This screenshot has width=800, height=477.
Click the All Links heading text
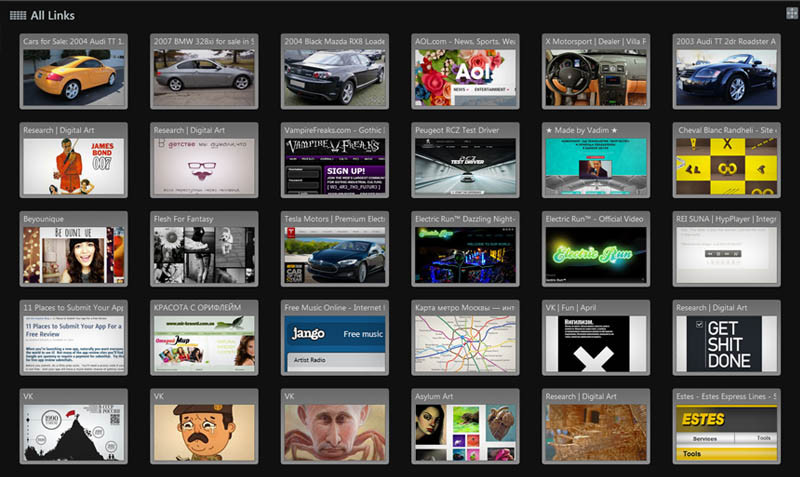click(x=53, y=15)
